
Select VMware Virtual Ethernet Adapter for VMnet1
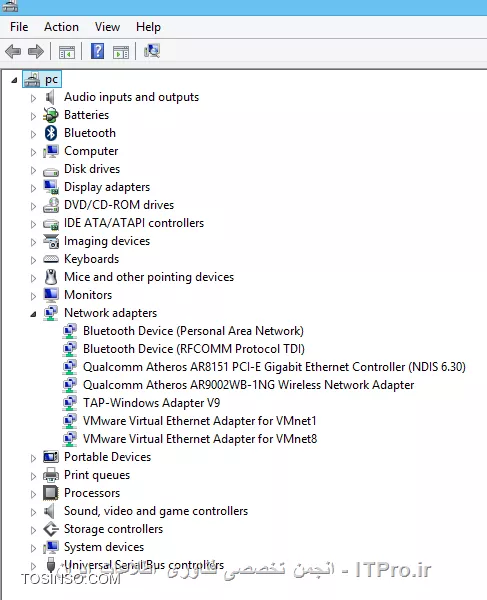pos(199,421)
